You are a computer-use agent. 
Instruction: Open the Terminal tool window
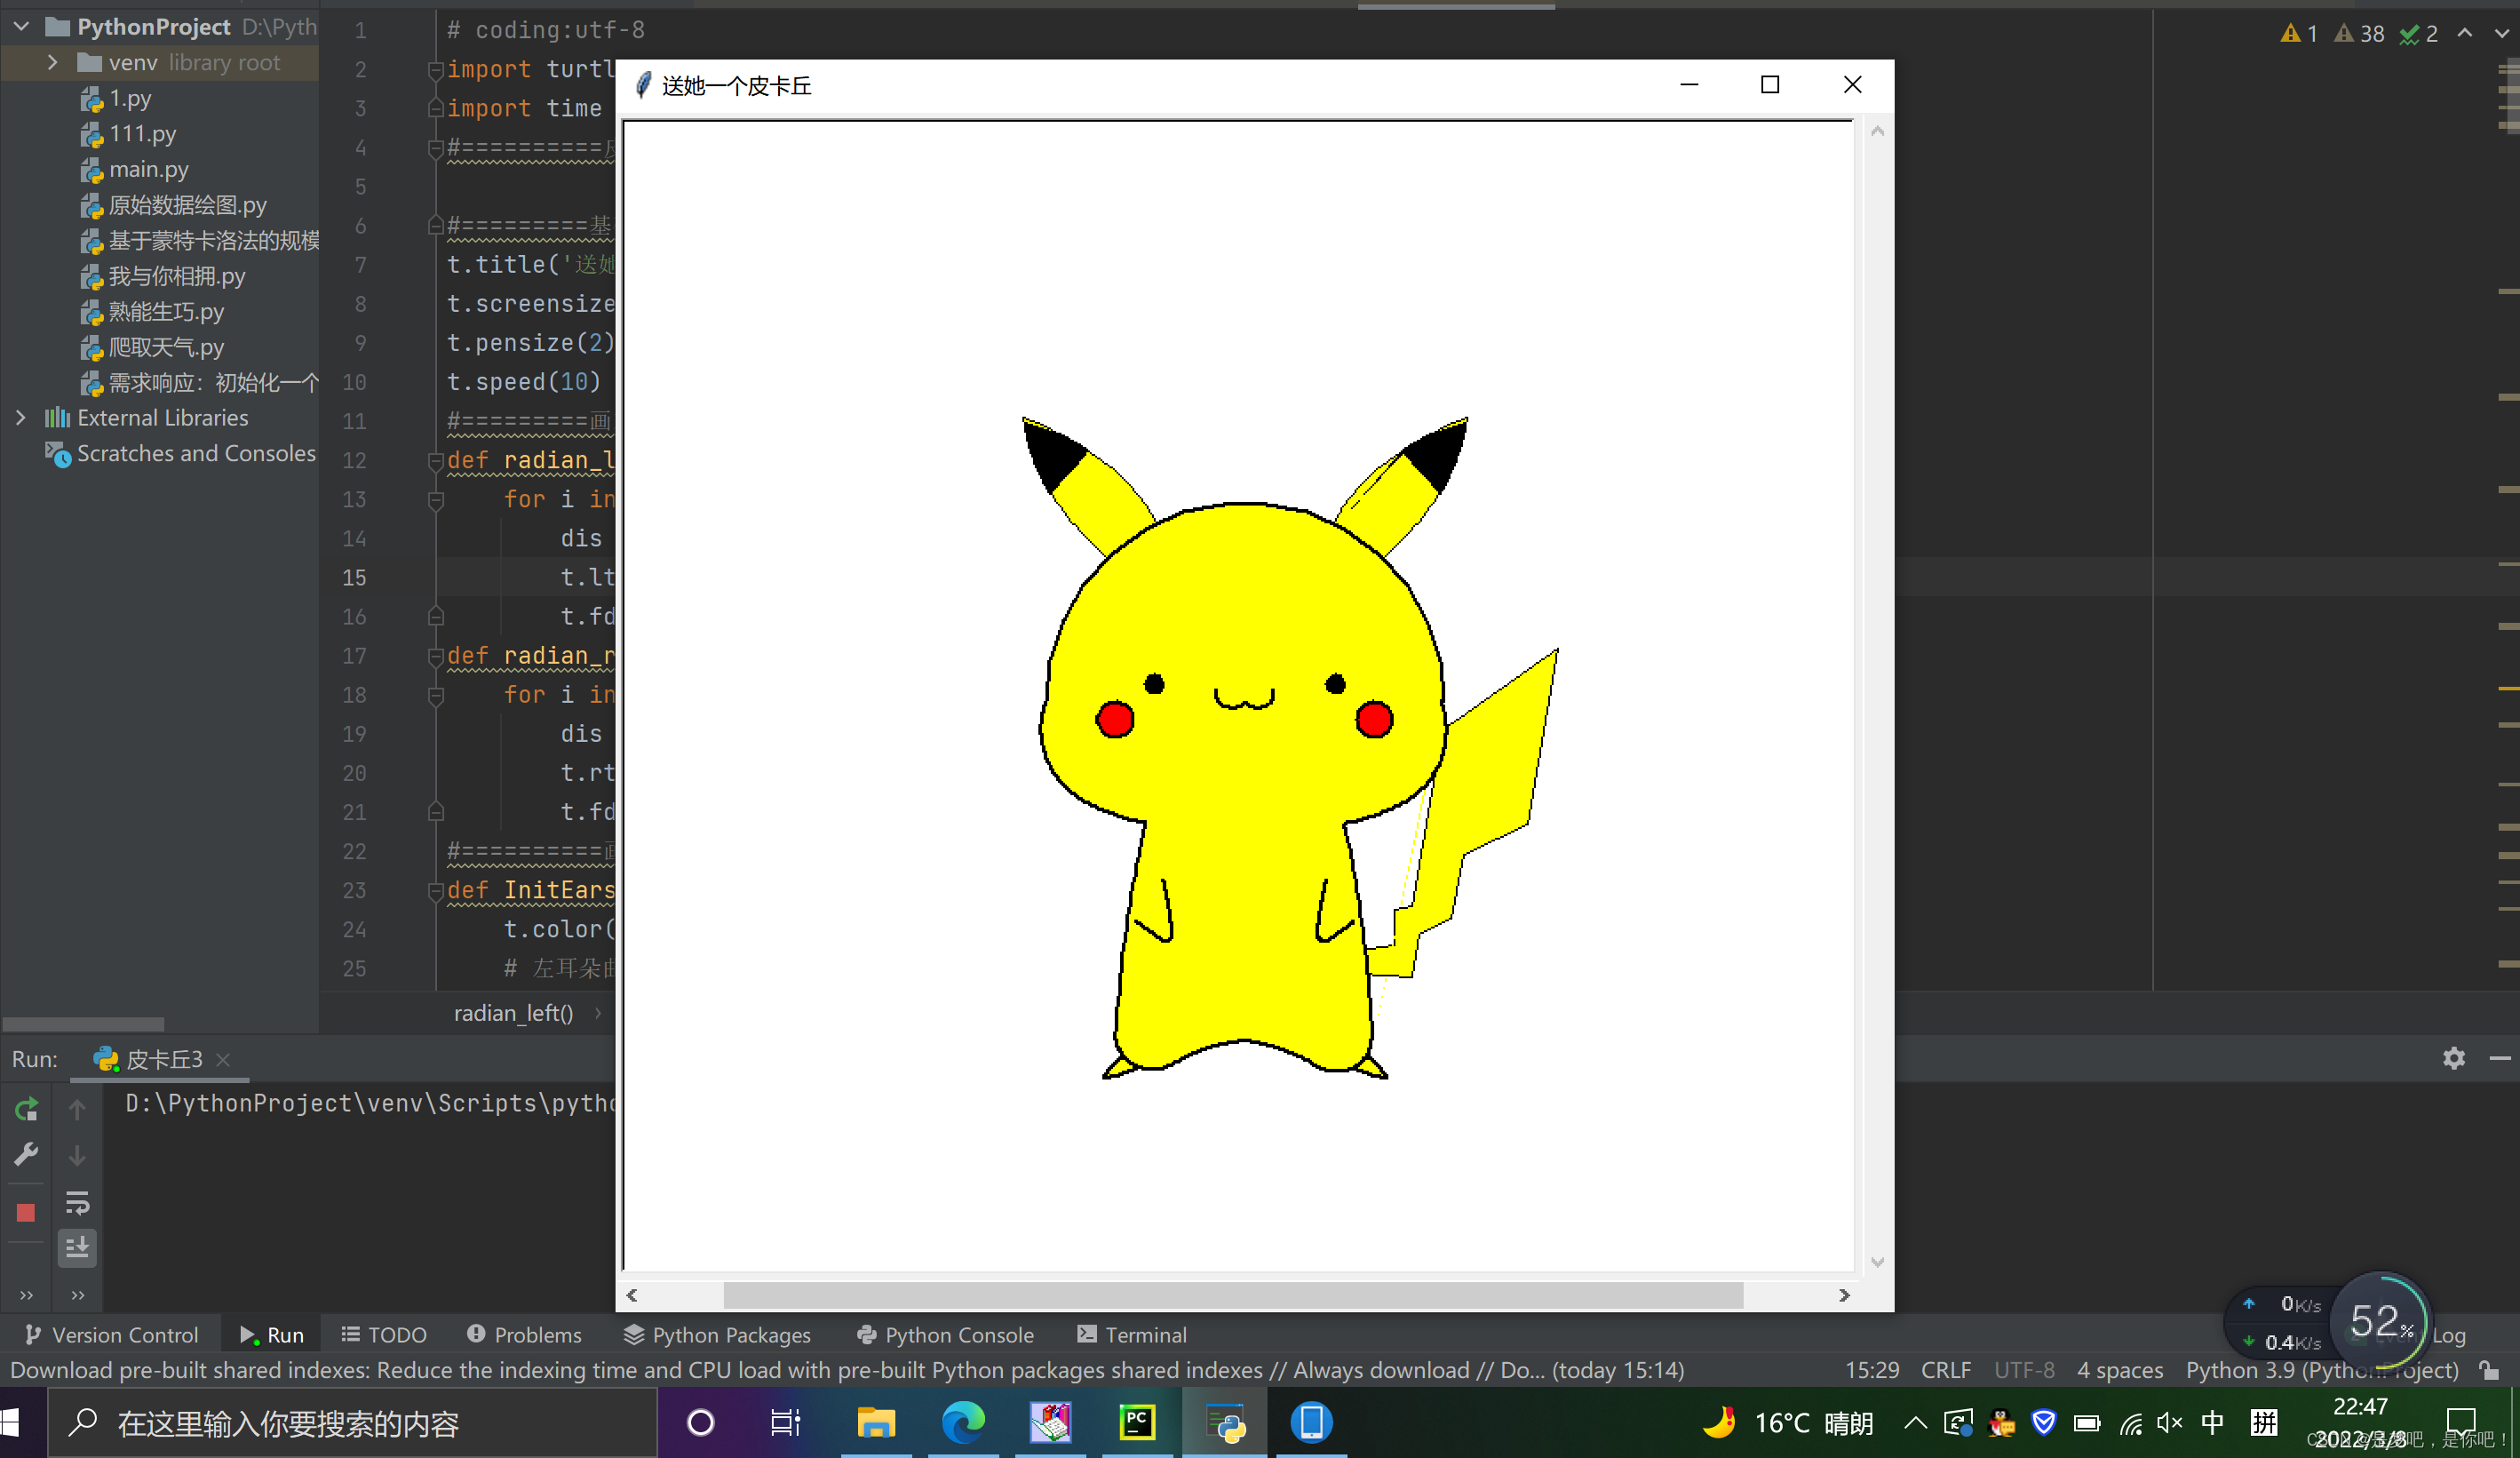(x=1132, y=1335)
